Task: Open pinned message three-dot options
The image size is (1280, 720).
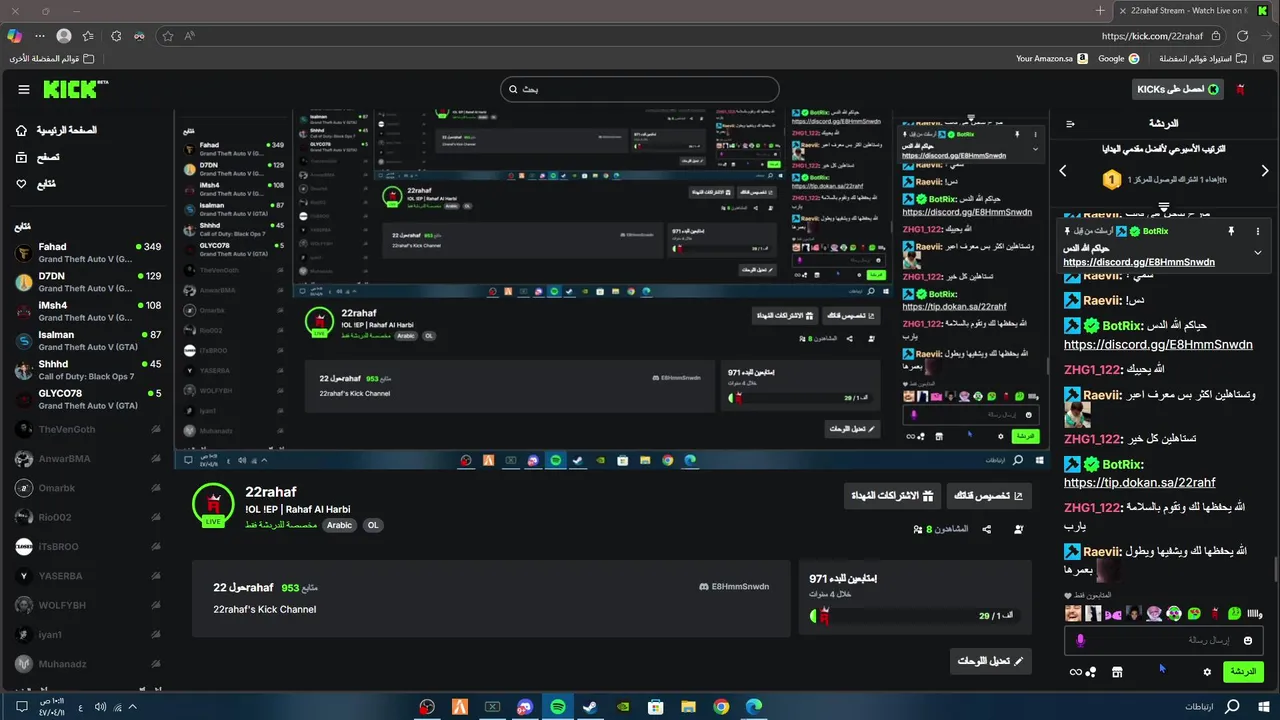Action: click(1258, 231)
